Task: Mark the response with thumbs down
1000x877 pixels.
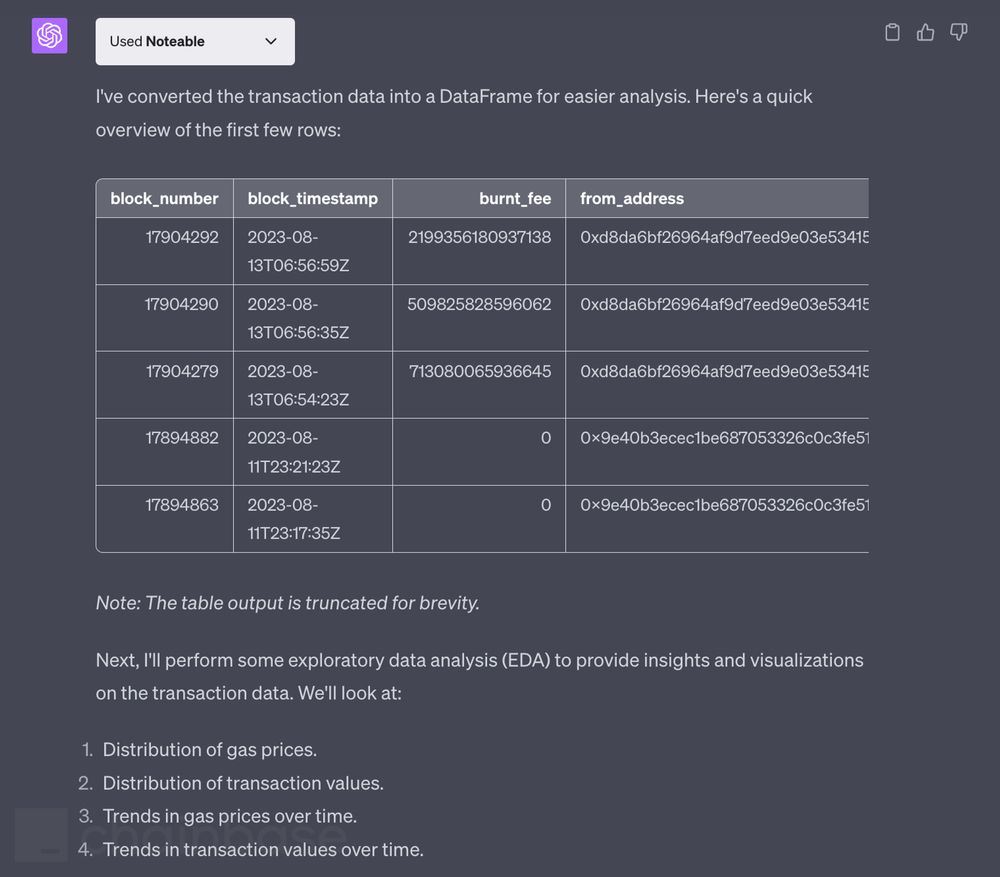Action: point(958,33)
